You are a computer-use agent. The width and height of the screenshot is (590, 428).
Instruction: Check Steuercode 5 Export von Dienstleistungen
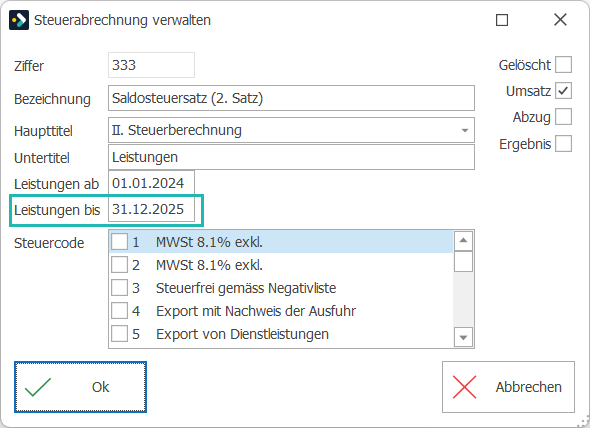point(119,334)
